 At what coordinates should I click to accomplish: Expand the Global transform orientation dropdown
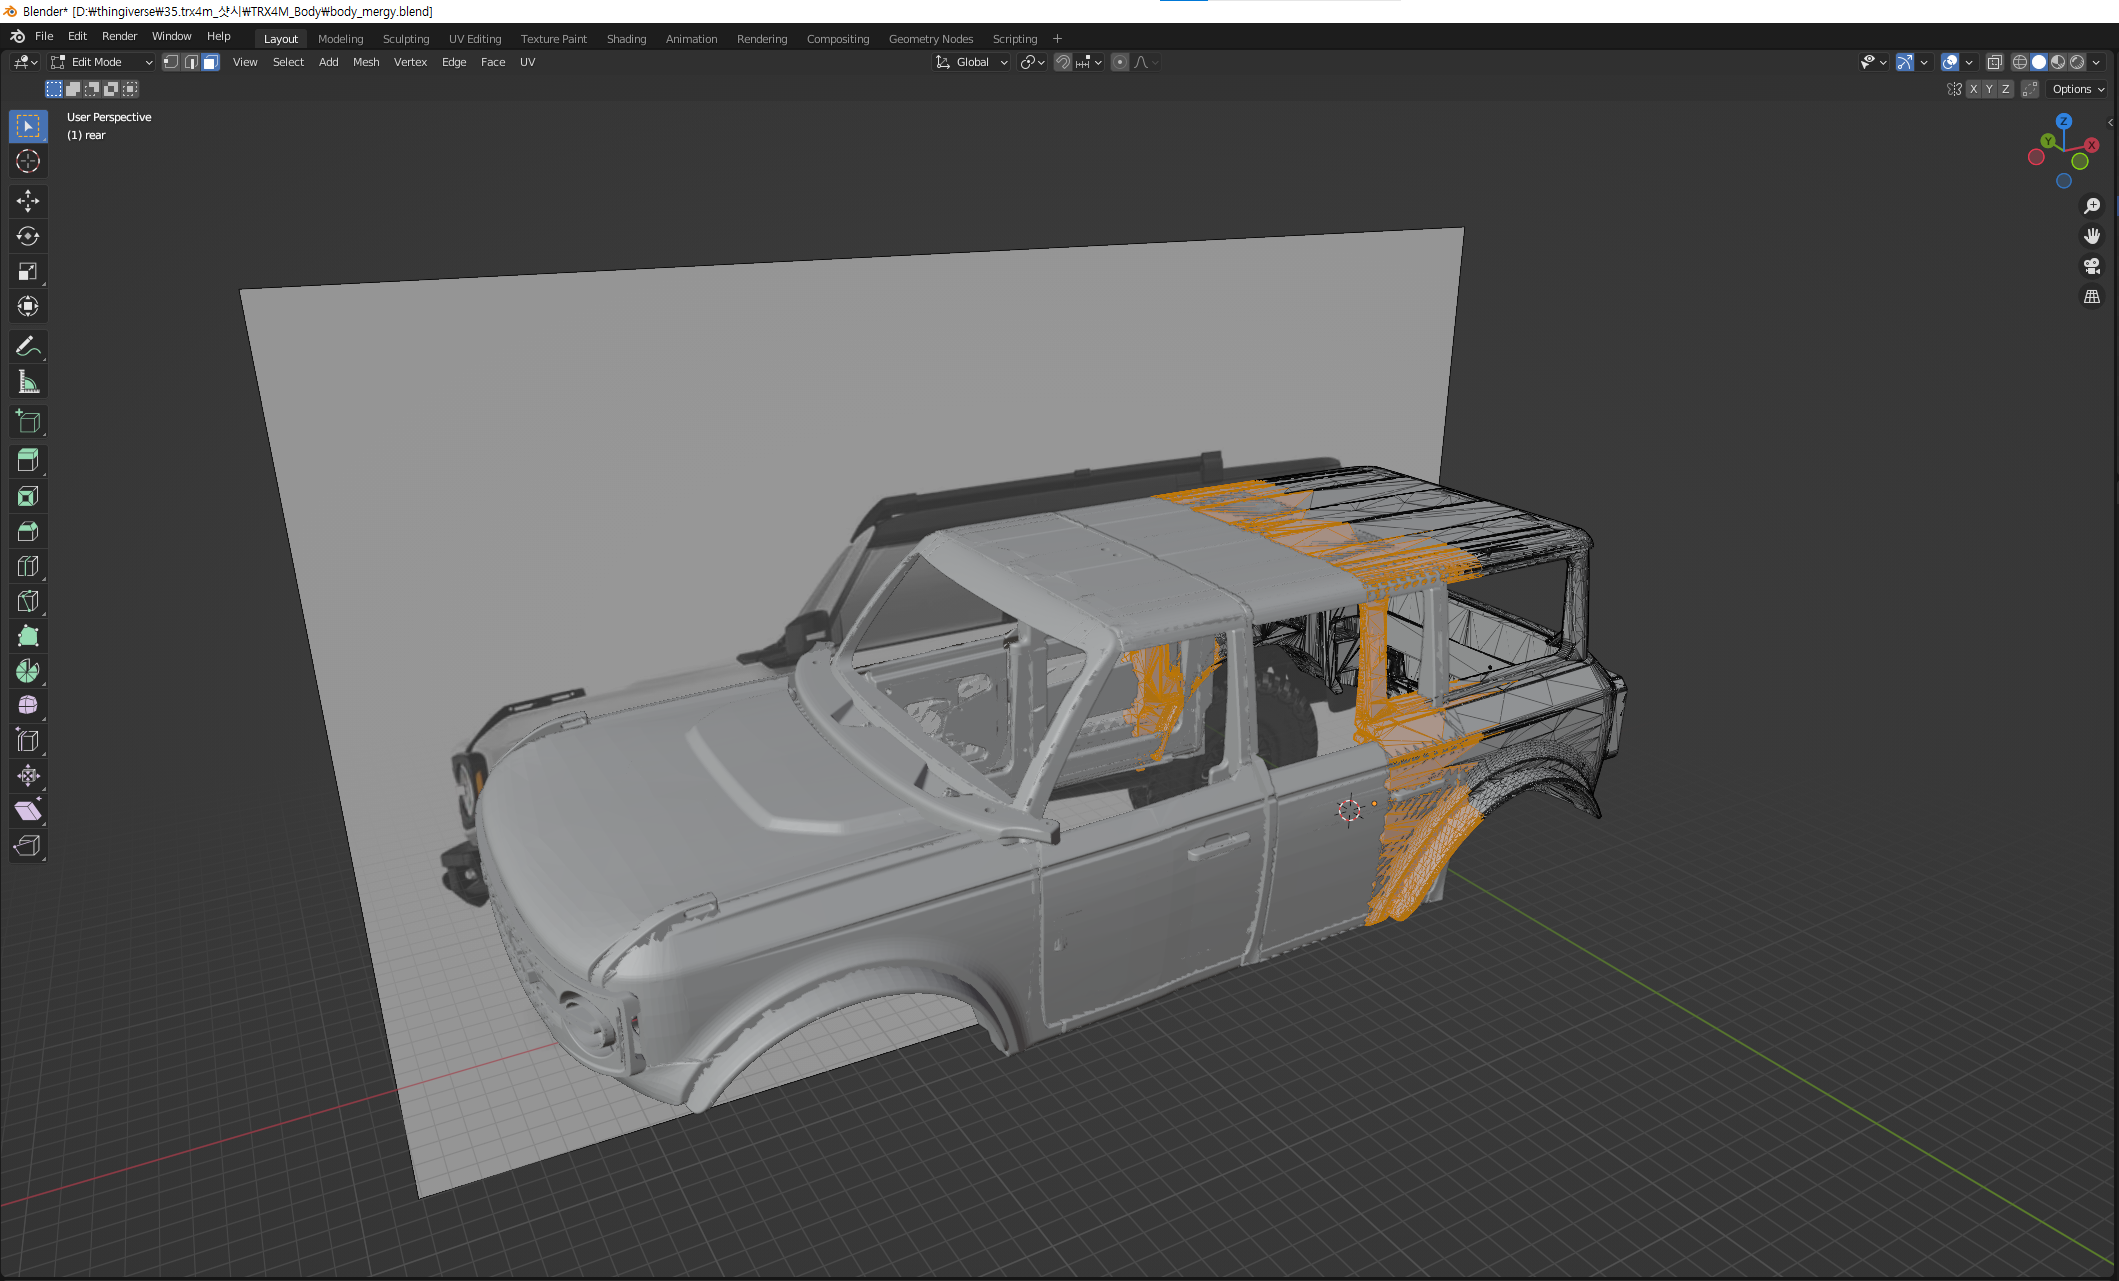[x=972, y=62]
